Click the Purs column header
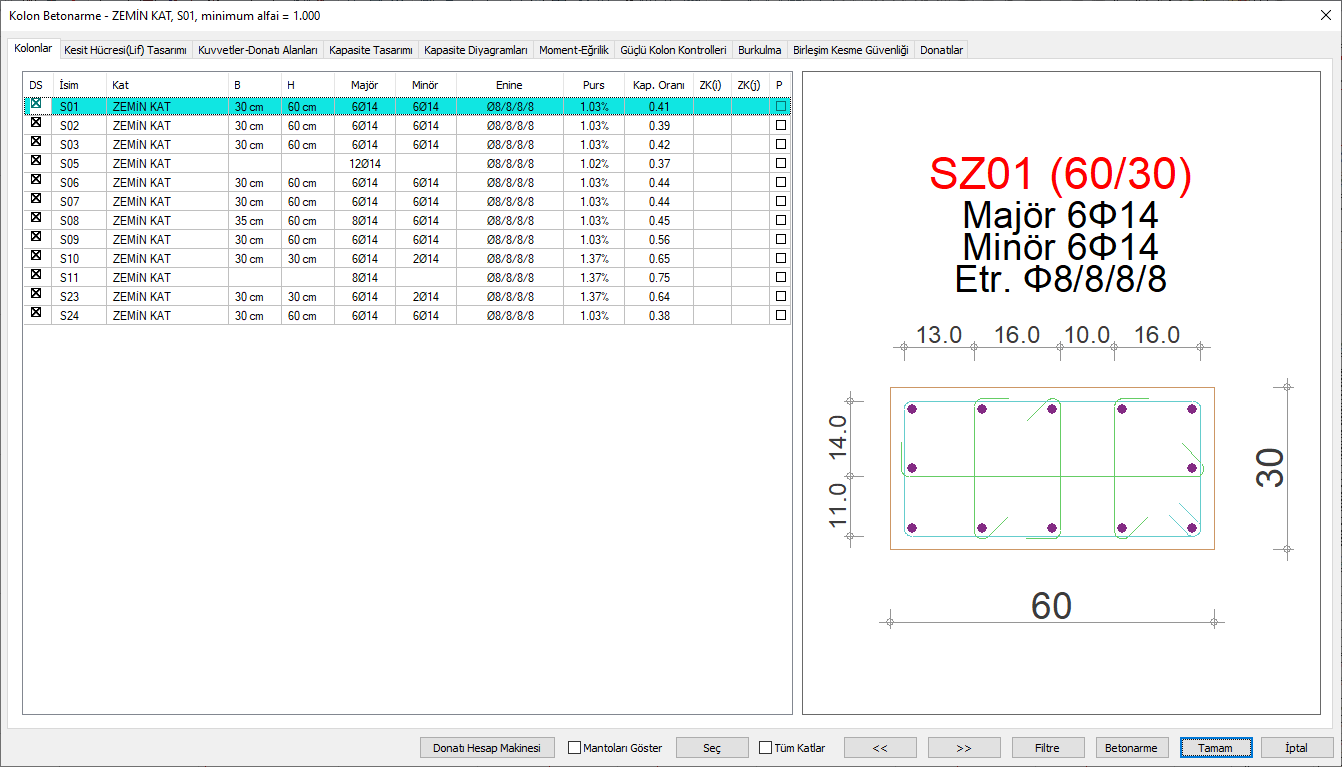The image size is (1342, 767). pyautogui.click(x=594, y=85)
